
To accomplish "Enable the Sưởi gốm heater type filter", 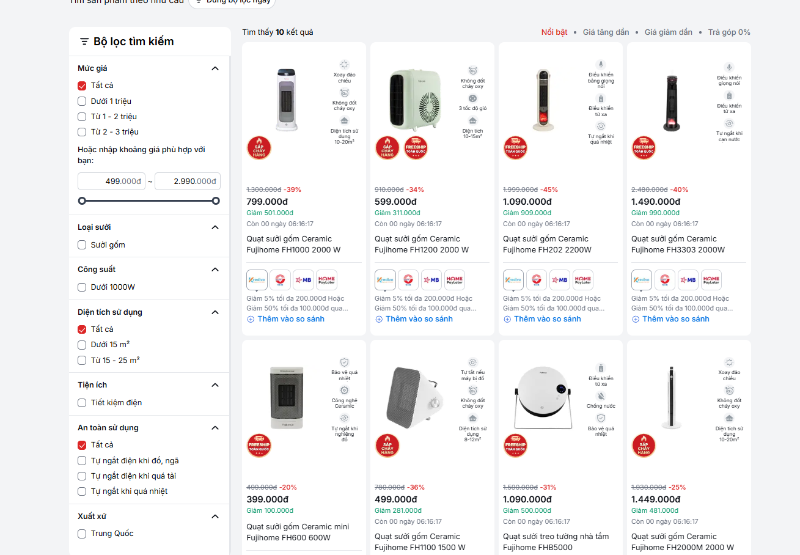I will point(82,245).
